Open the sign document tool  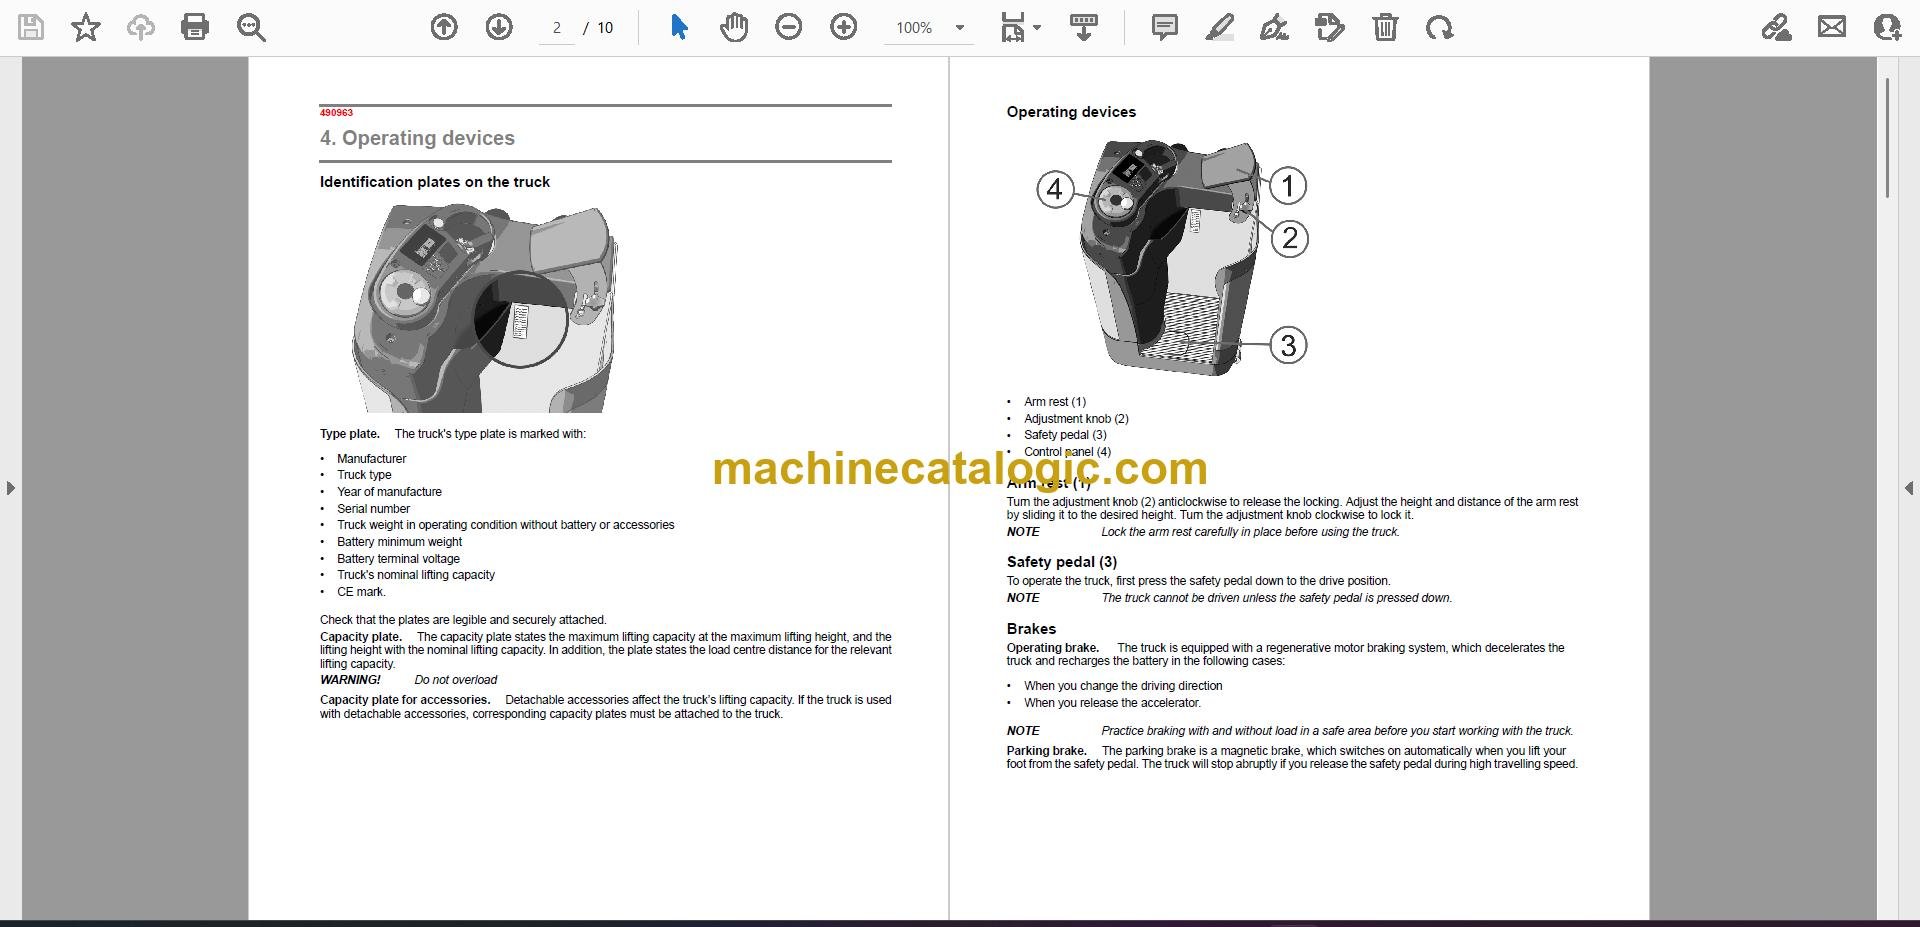pyautogui.click(x=1274, y=27)
